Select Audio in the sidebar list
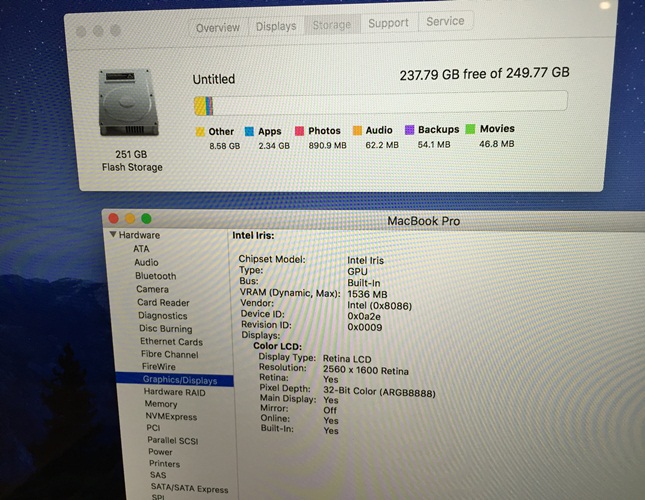 146,262
